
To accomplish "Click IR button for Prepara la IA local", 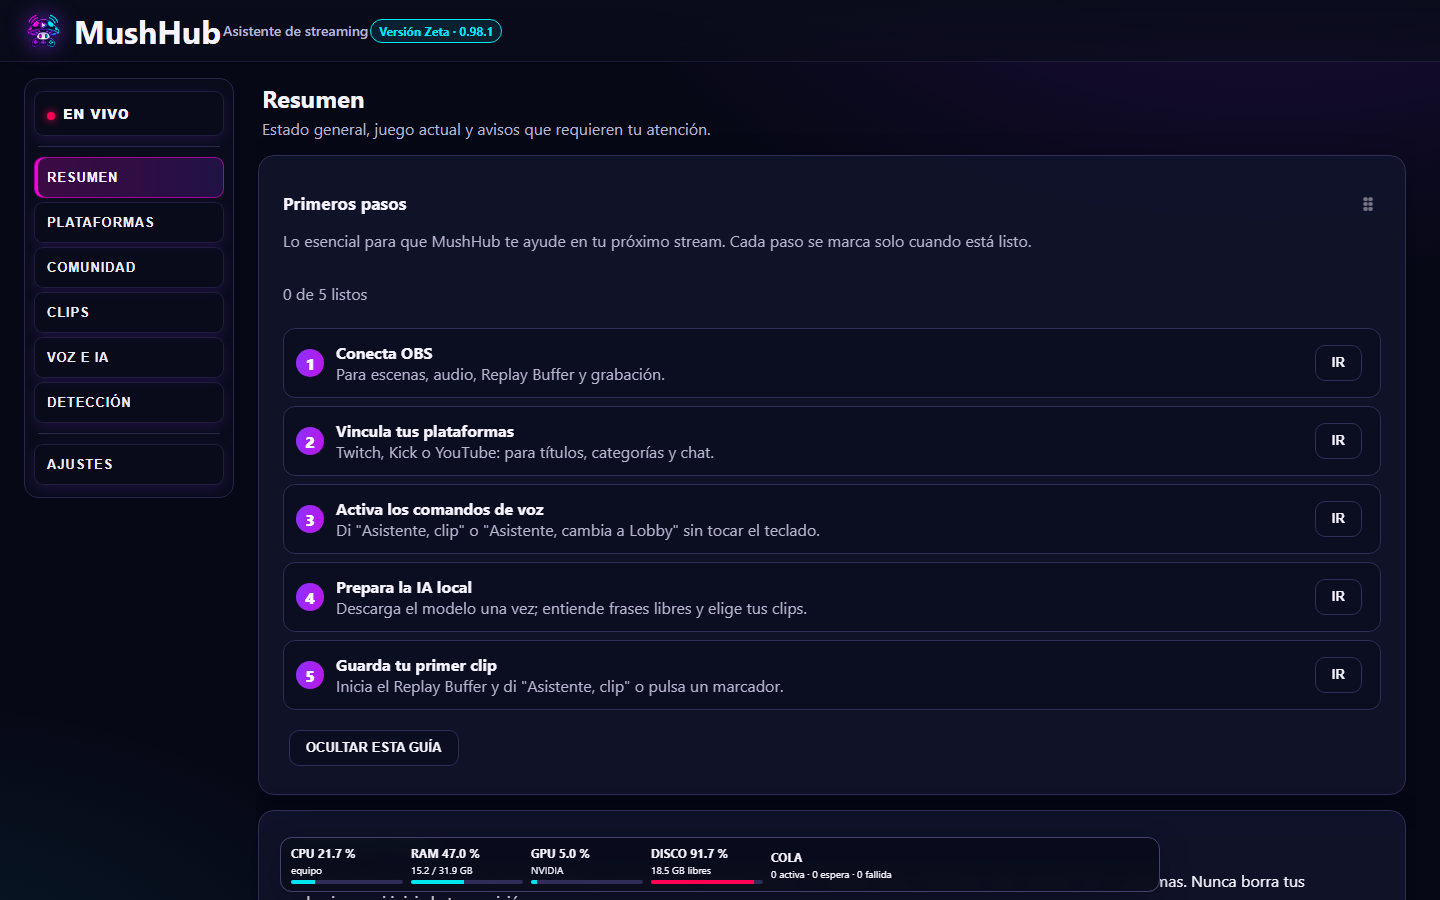I will 1338,597.
